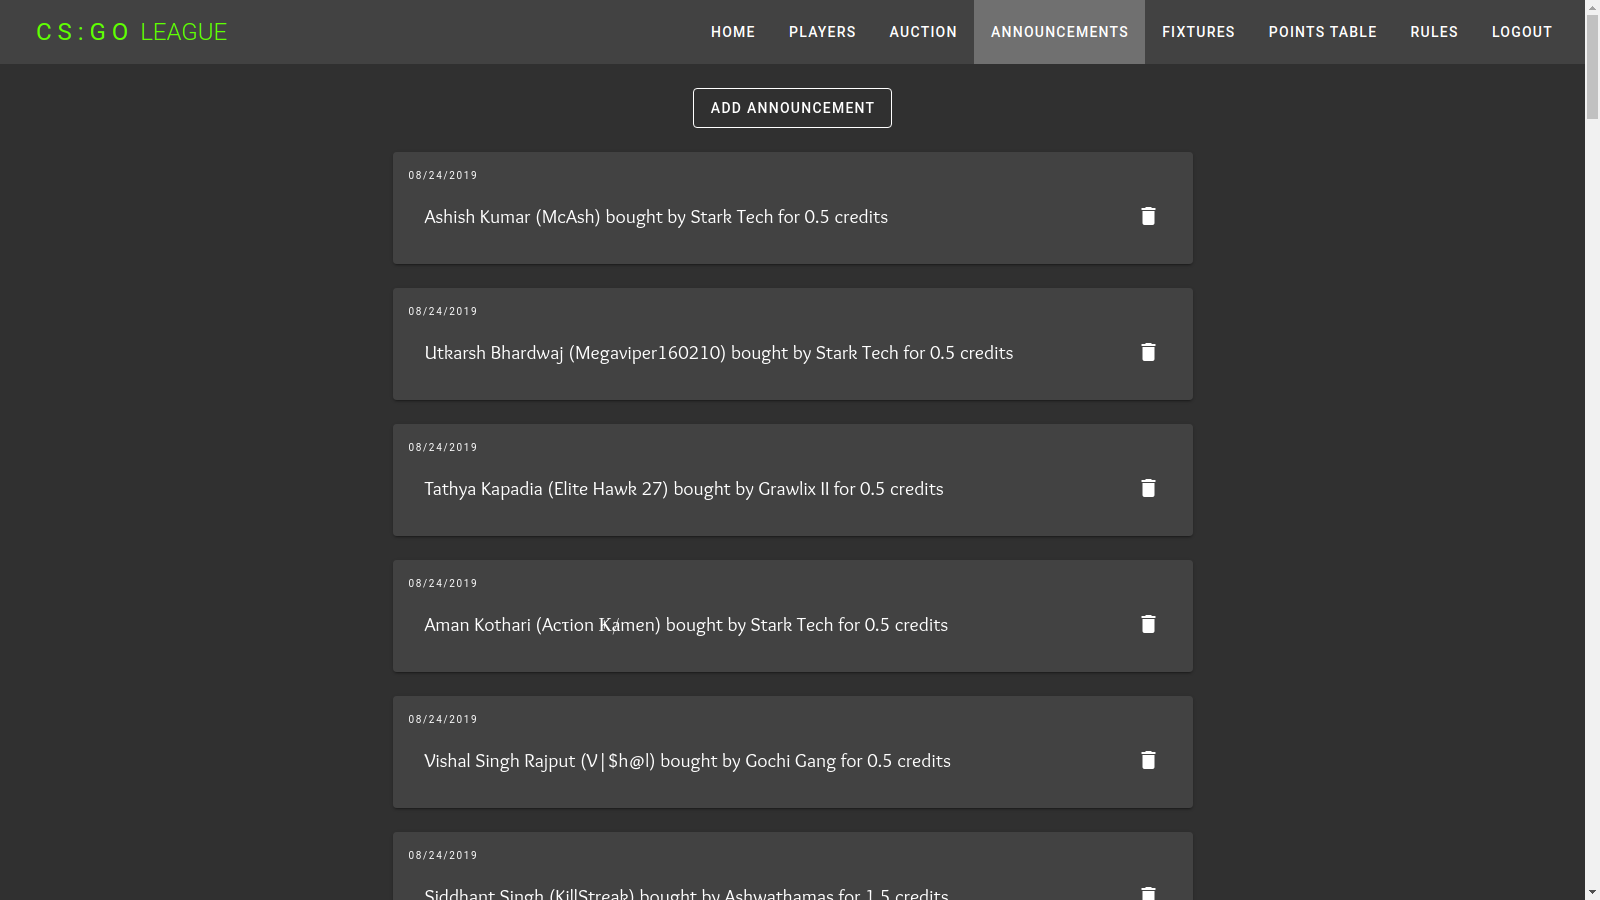Viewport: 1600px width, 900px height.
Task: Click the date above Tathya Kapadia announcement
Action: pyautogui.click(x=443, y=447)
